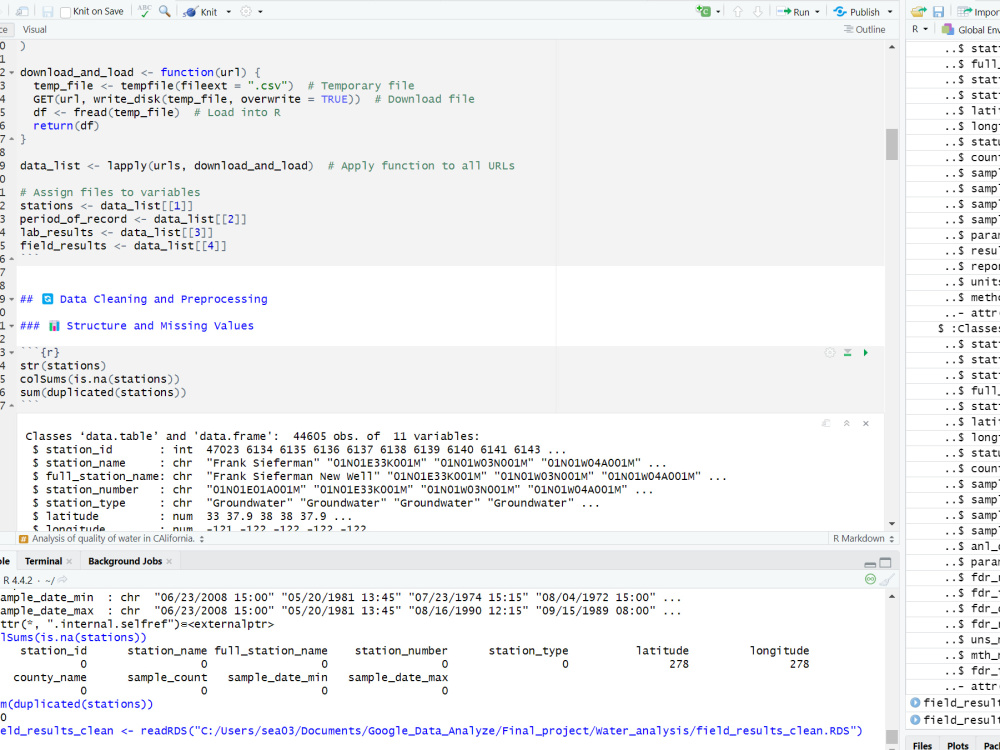Switch to the Terminal tab

click(x=43, y=561)
